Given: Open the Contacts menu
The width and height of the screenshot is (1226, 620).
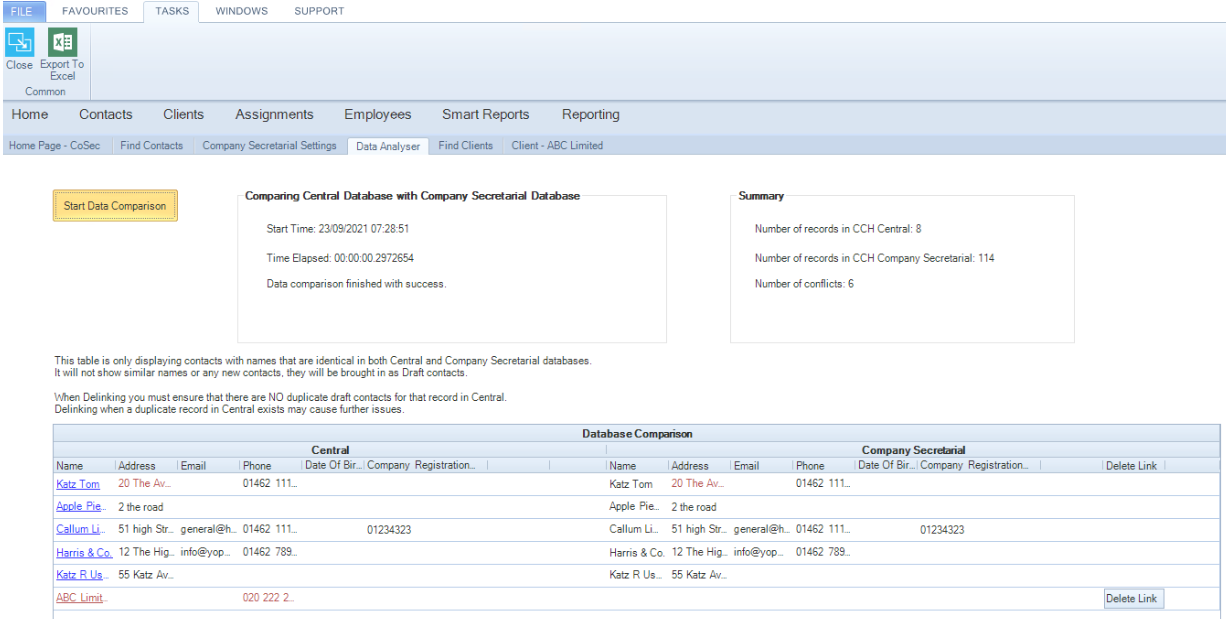Looking at the screenshot, I should (x=106, y=114).
